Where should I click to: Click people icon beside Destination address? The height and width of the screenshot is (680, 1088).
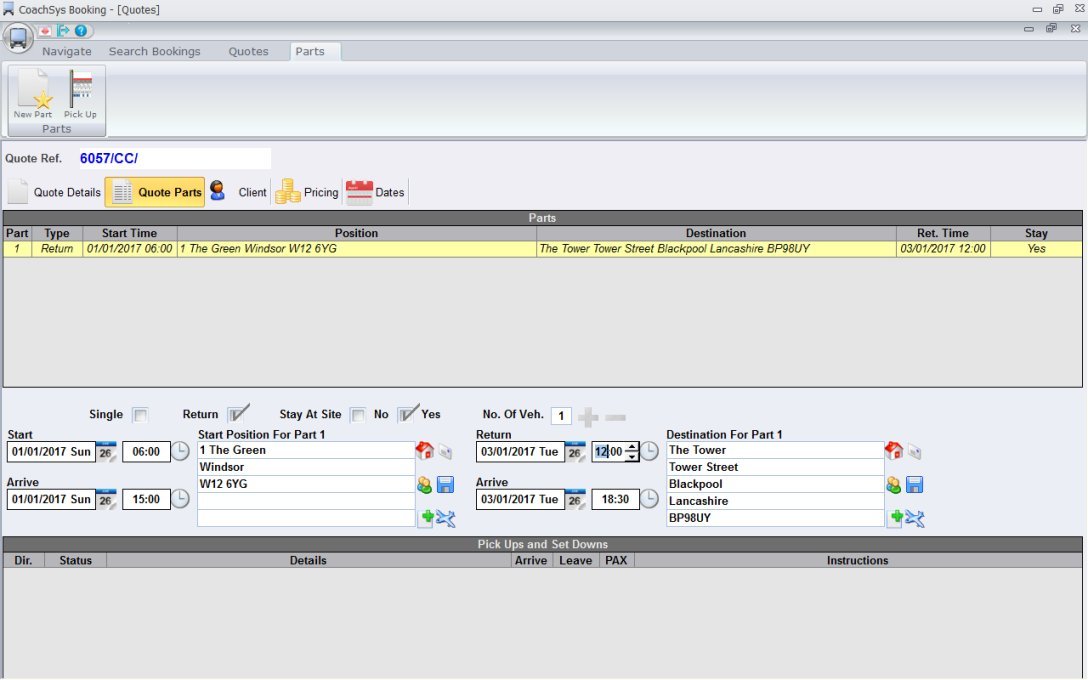894,485
